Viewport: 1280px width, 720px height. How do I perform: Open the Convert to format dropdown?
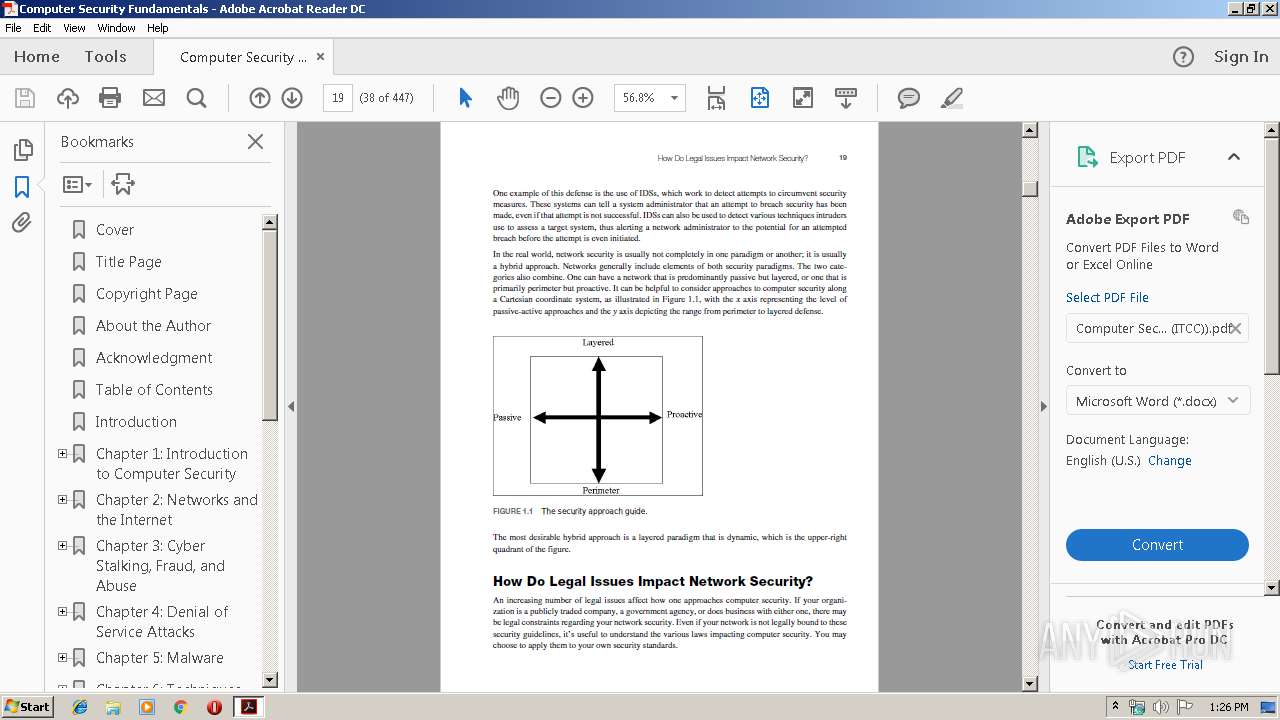[x=1157, y=401]
